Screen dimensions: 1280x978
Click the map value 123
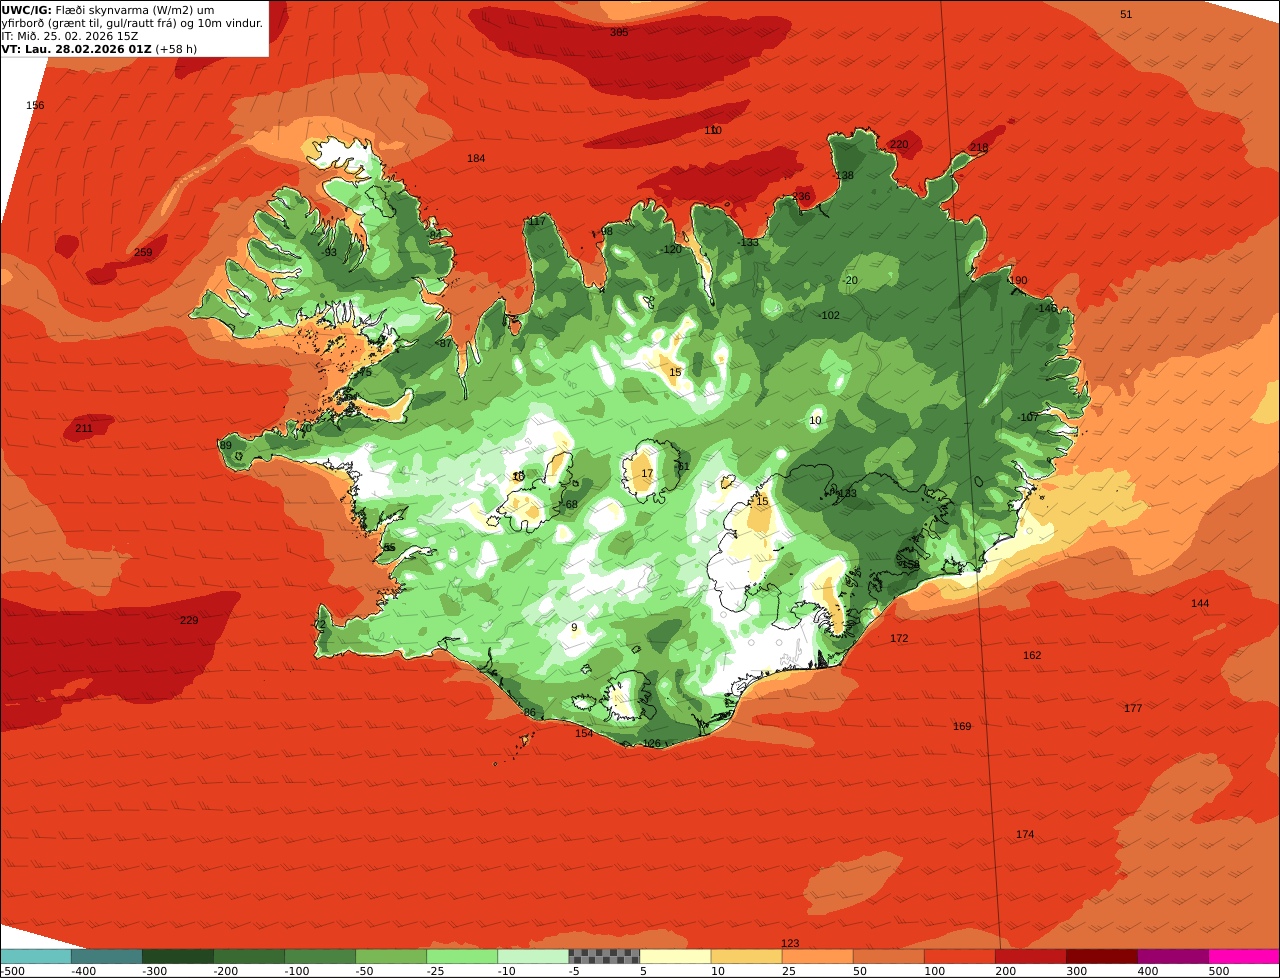[790, 943]
